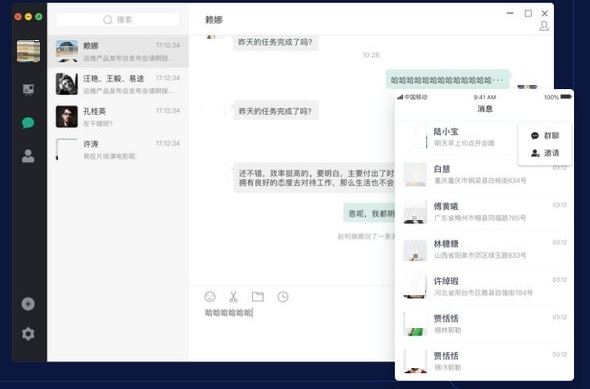
Task: Open conversation with 许涛
Action: click(118, 149)
